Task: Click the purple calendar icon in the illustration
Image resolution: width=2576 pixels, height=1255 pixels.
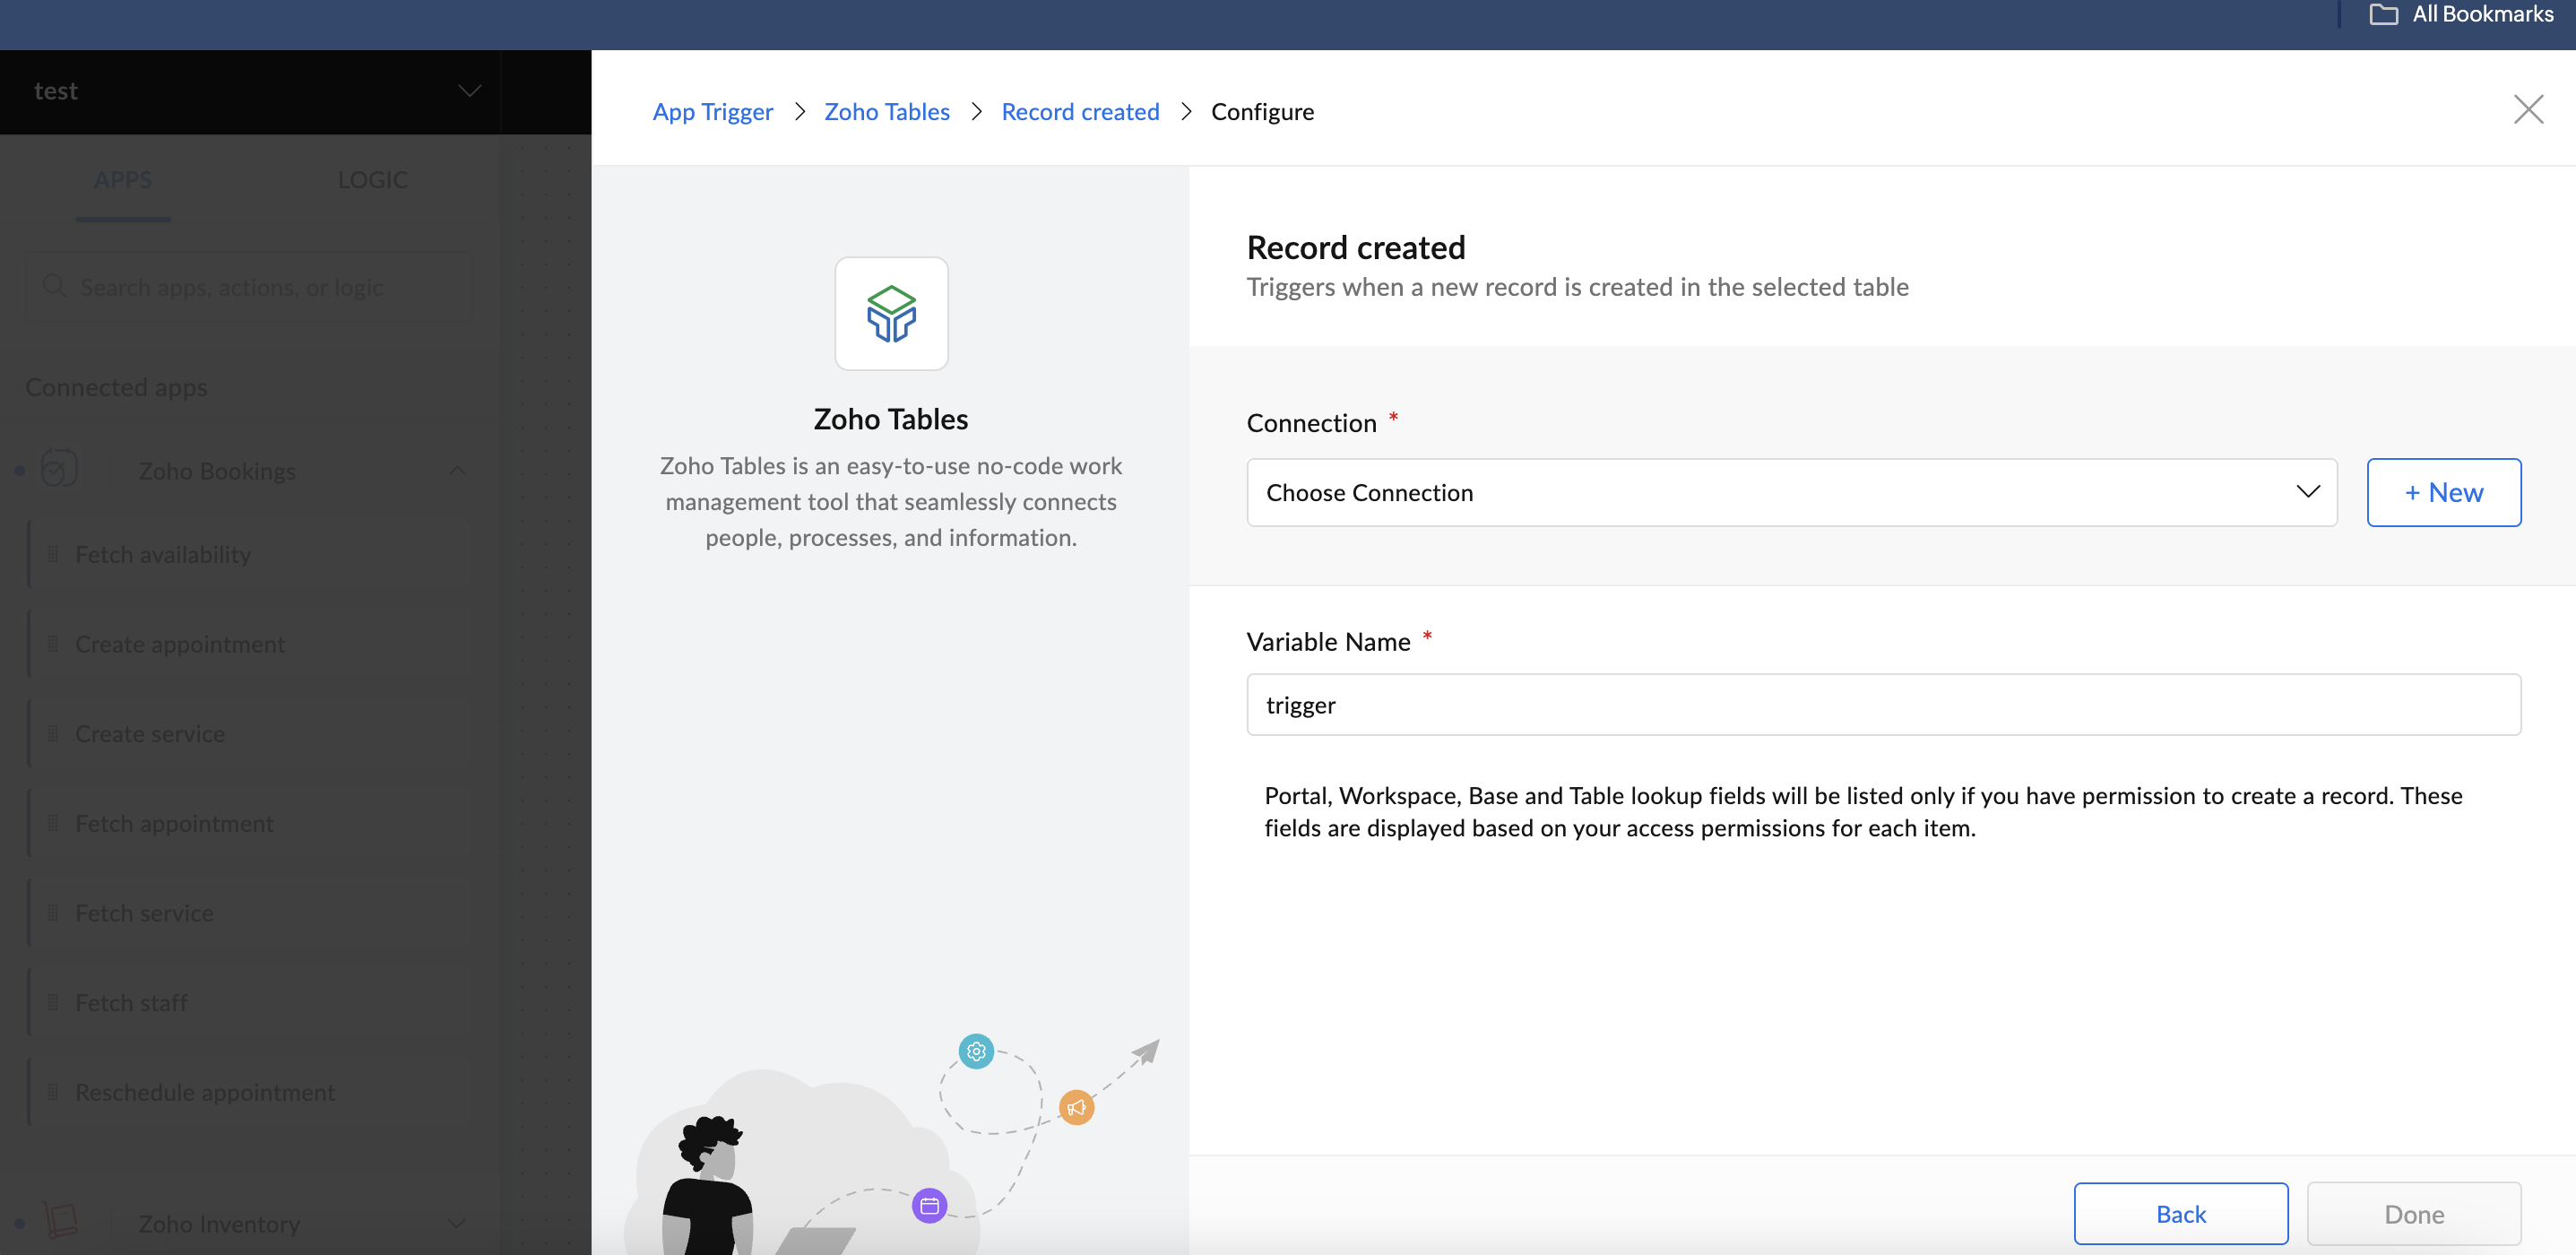Action: (929, 1205)
